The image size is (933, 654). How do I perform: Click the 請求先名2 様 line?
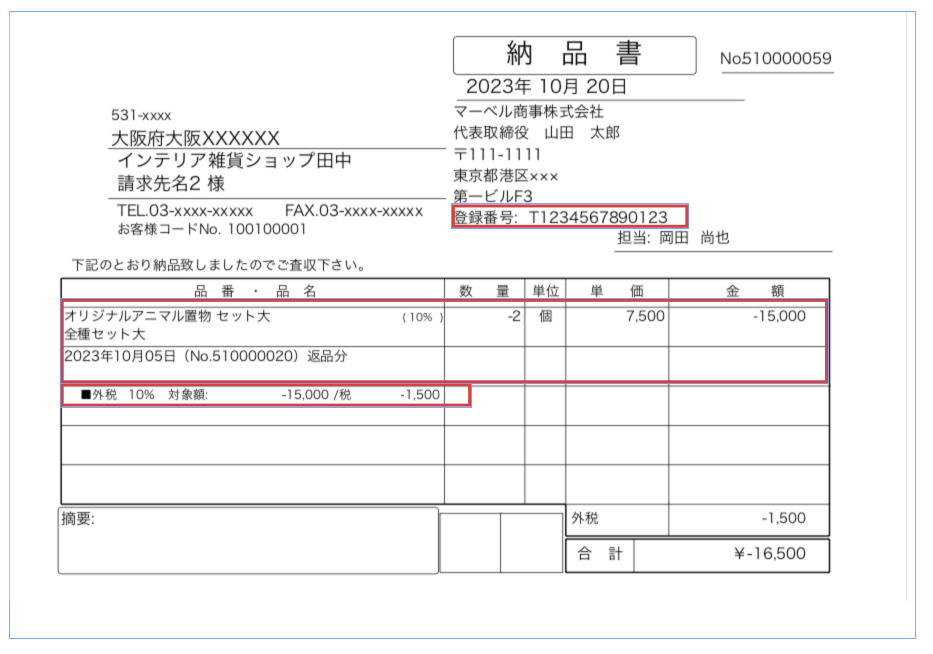point(171,184)
